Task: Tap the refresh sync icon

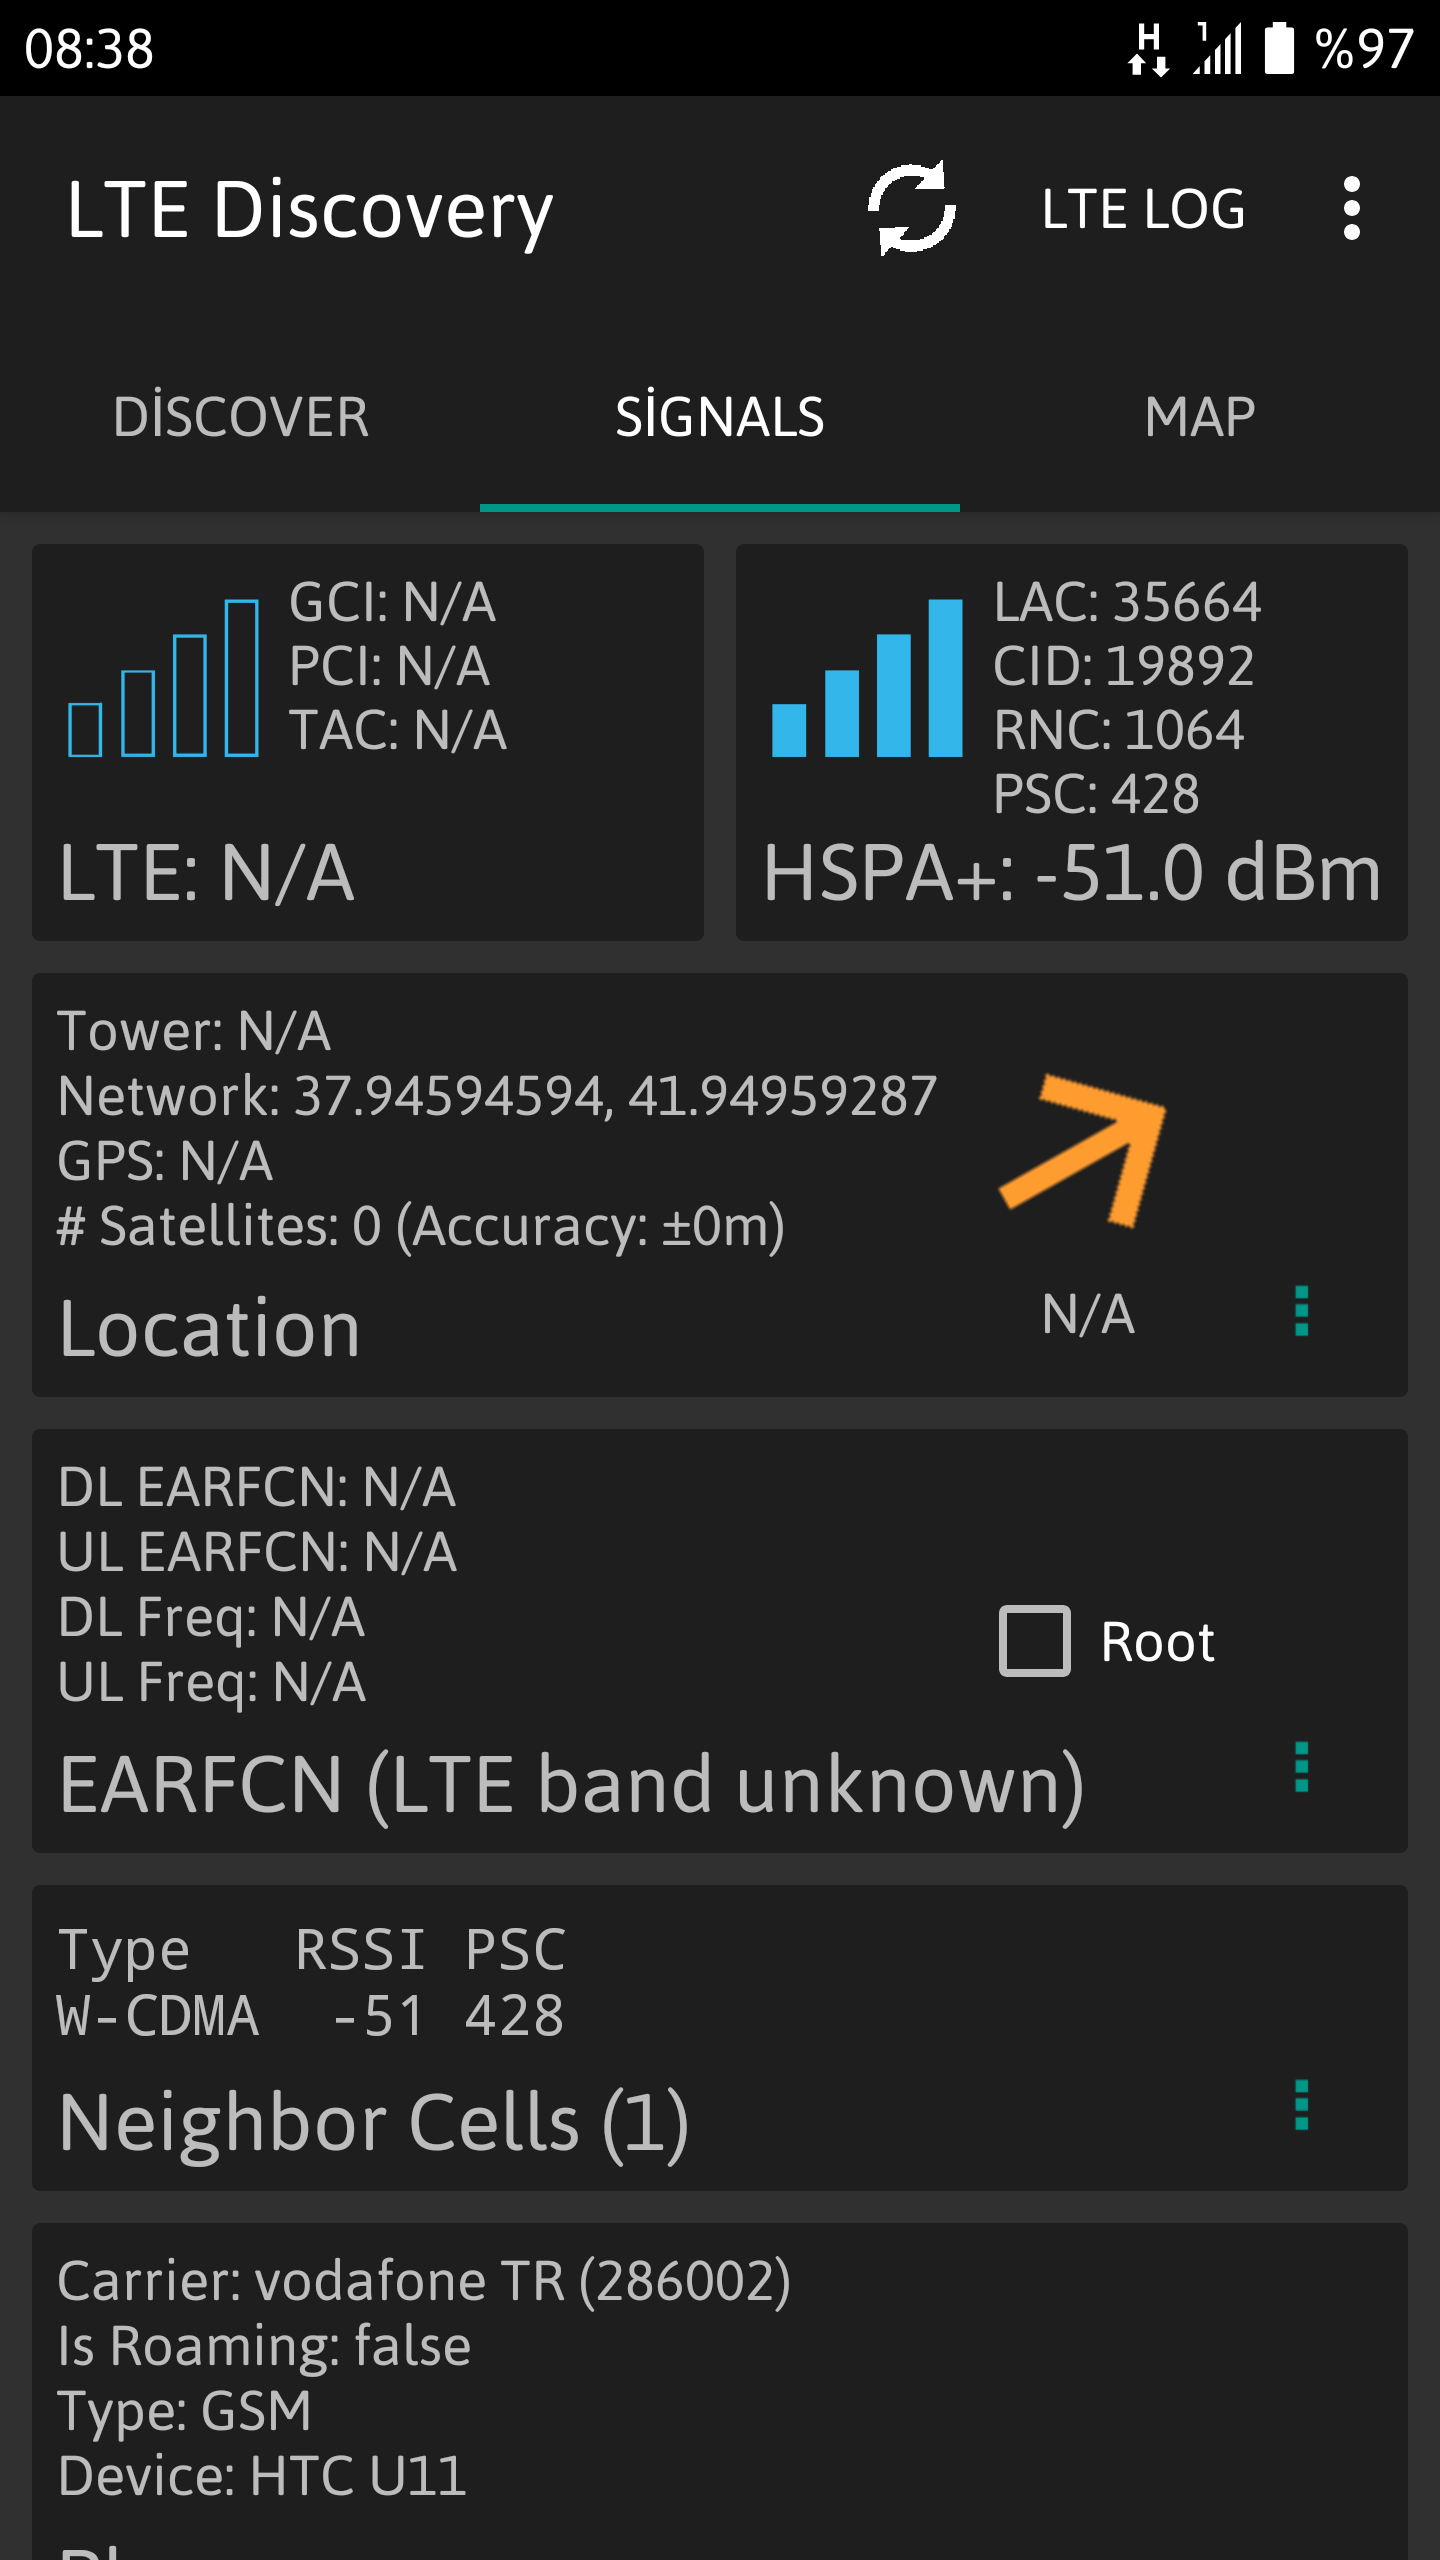Action: click(x=911, y=208)
